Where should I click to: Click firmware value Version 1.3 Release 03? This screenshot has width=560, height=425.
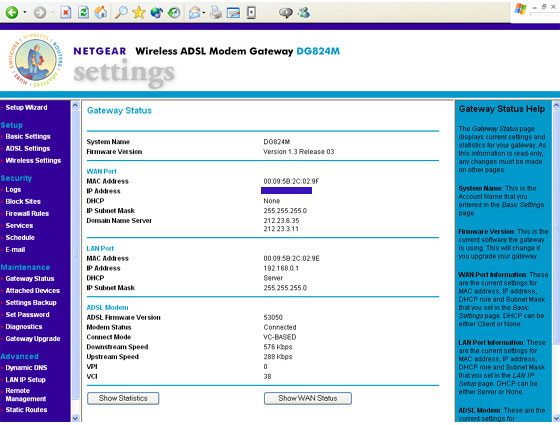point(299,152)
